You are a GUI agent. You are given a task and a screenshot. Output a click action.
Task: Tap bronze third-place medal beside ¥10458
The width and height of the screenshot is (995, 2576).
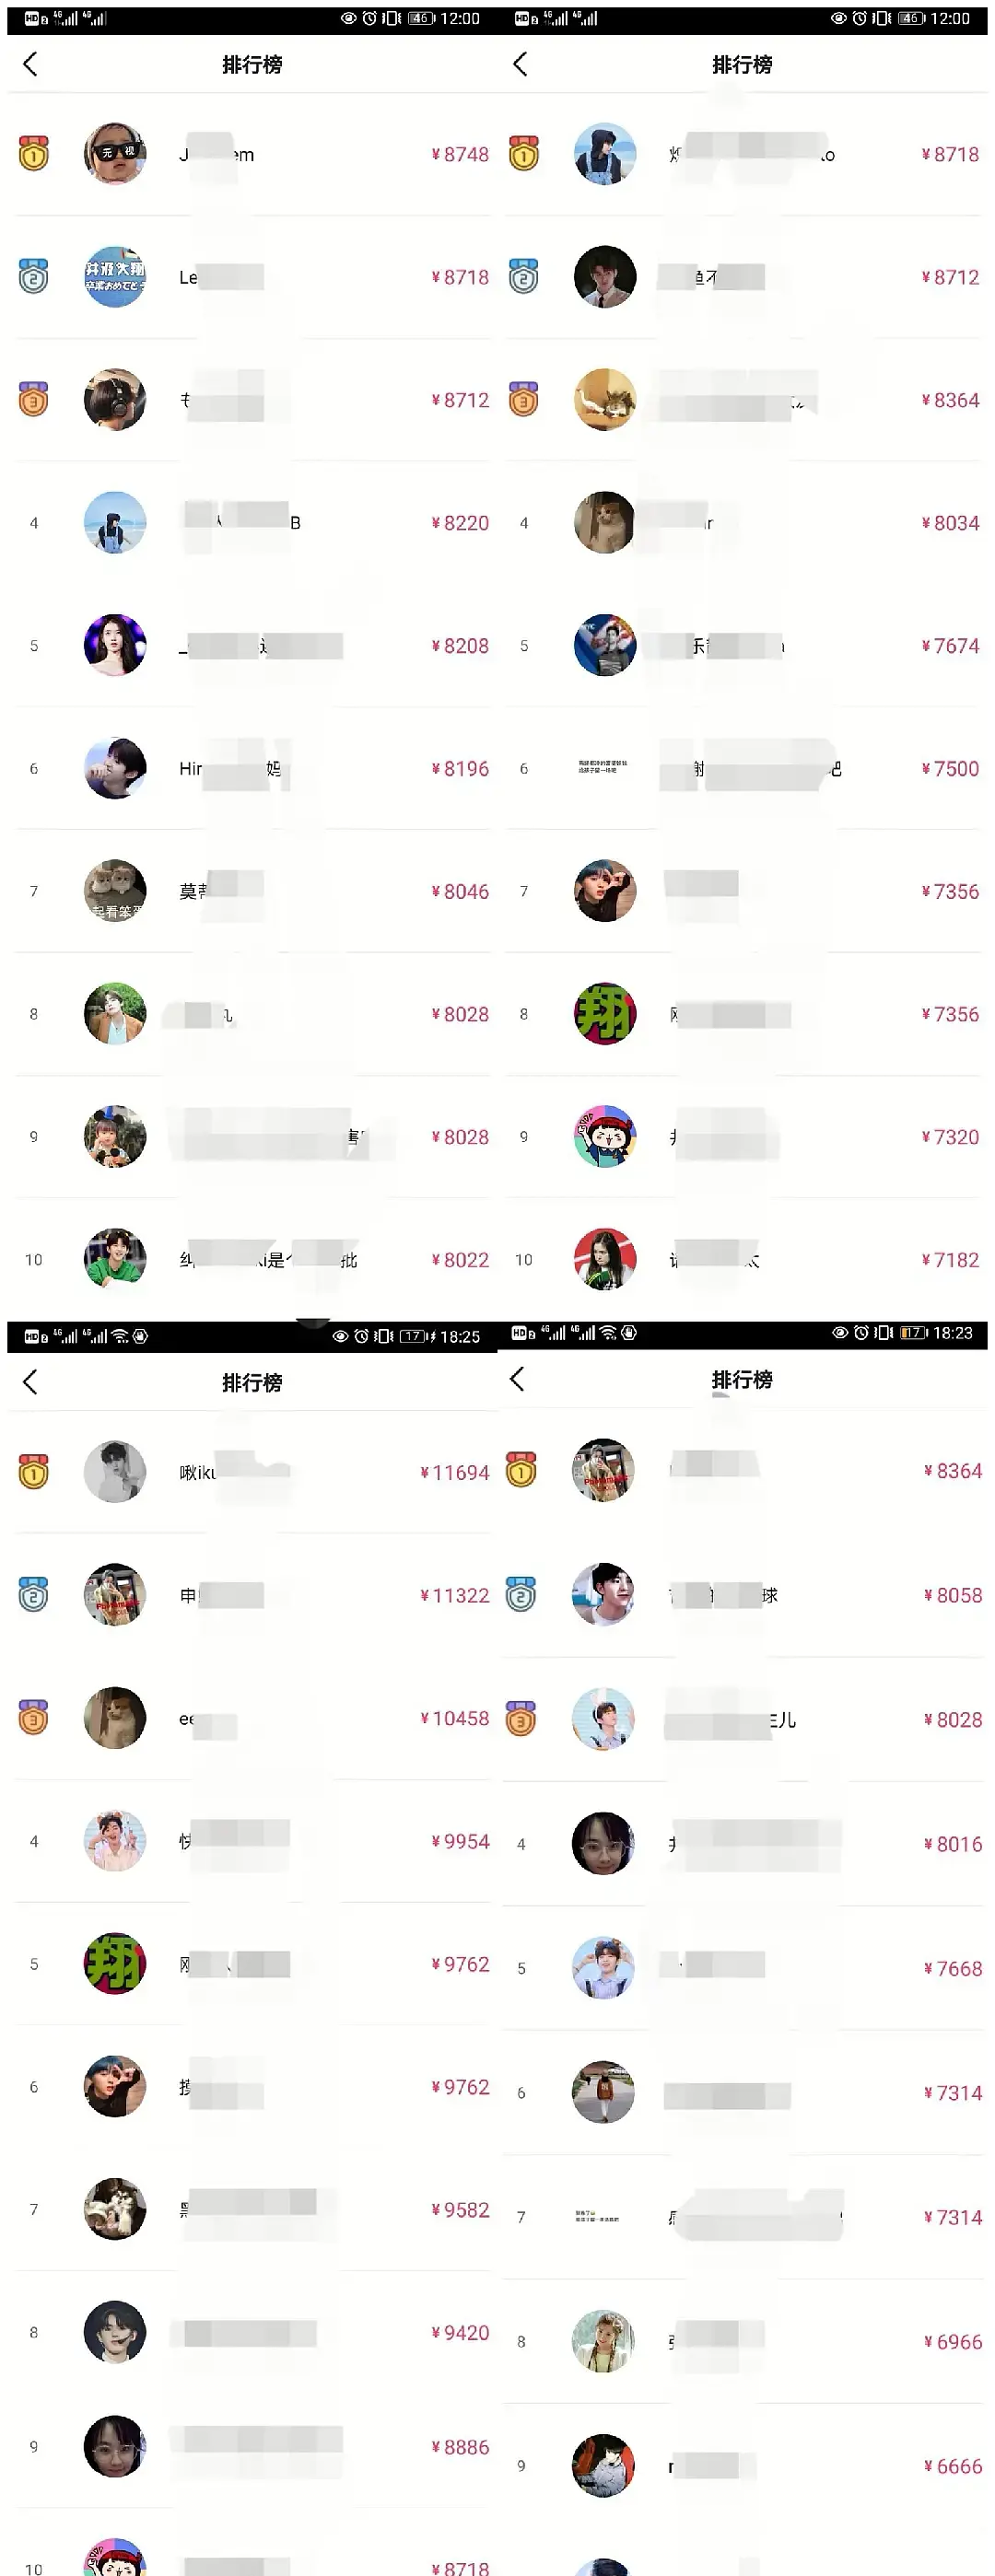(34, 1718)
